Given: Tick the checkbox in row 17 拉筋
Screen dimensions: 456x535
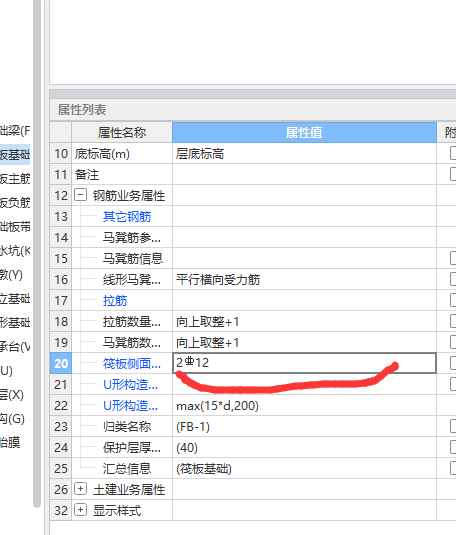Looking at the screenshot, I should (453, 300).
